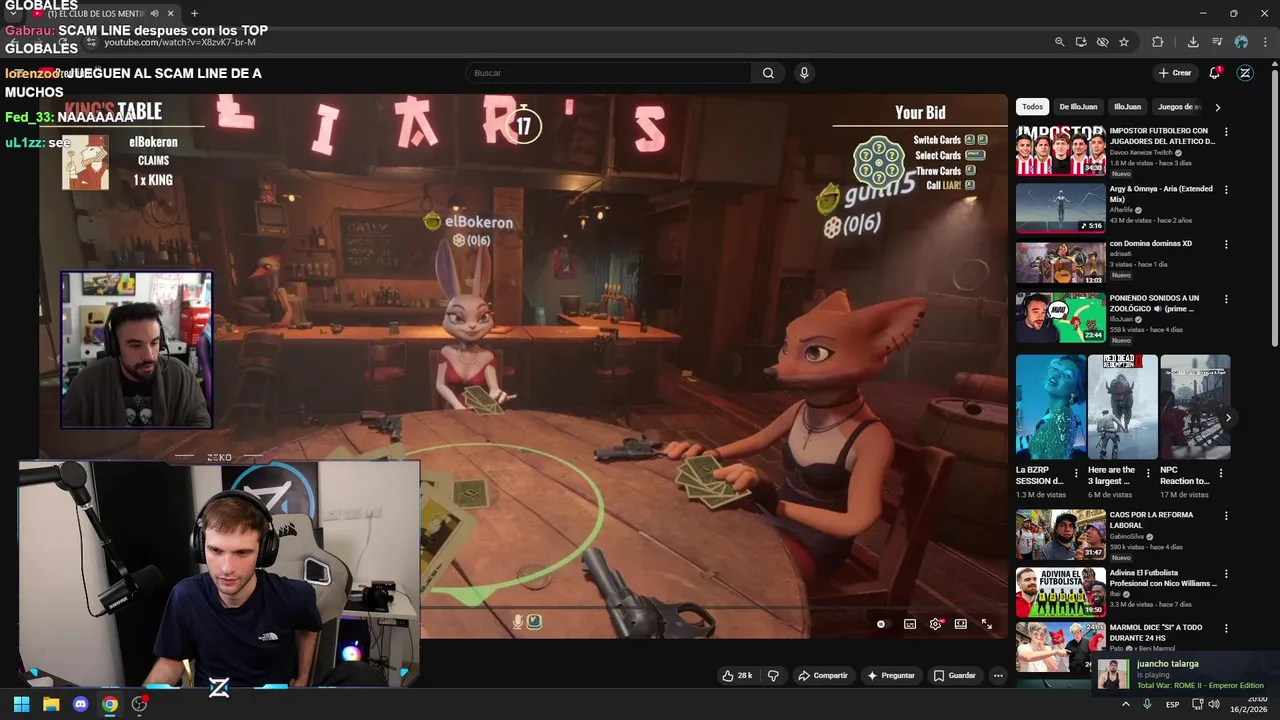
Task: Click the browser address bar URL
Action: (x=180, y=42)
